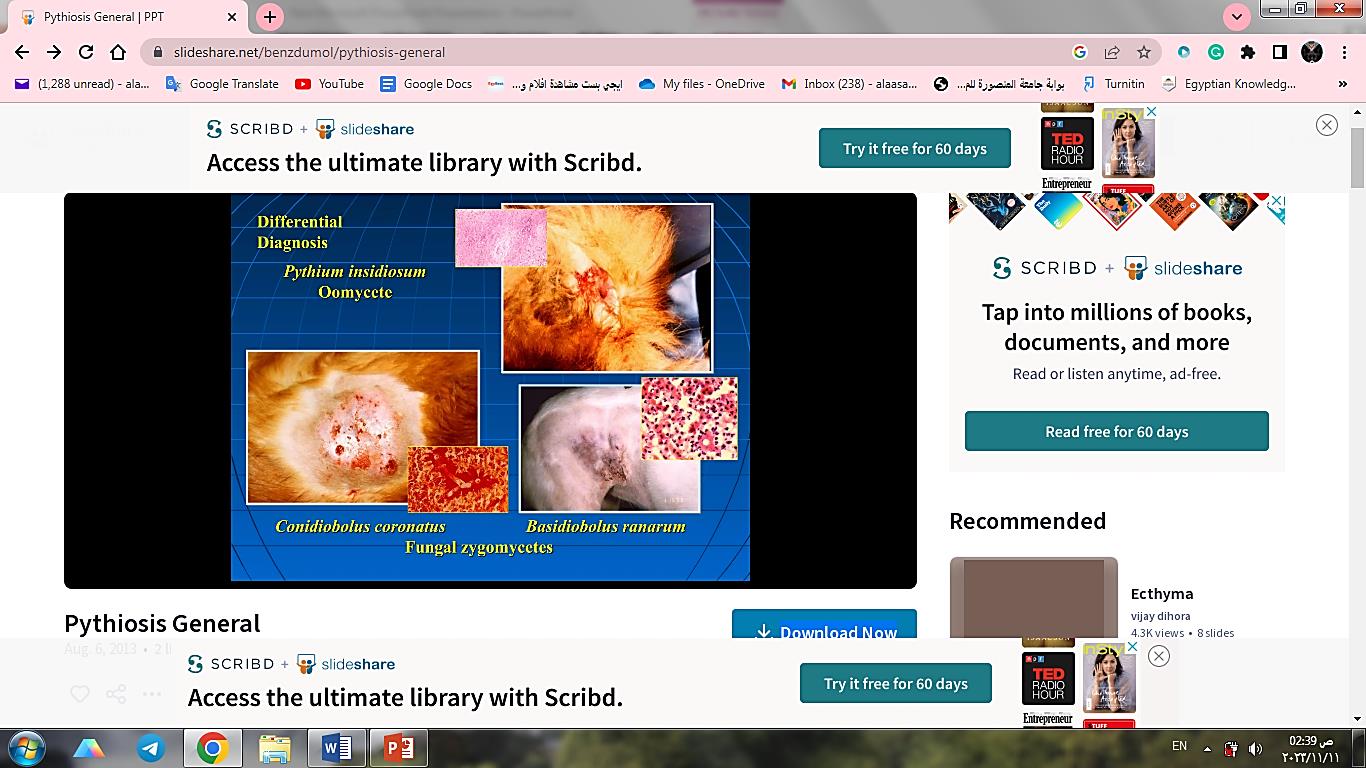Click Try it free for 60 days at top
The image size is (1366, 768).
(914, 148)
